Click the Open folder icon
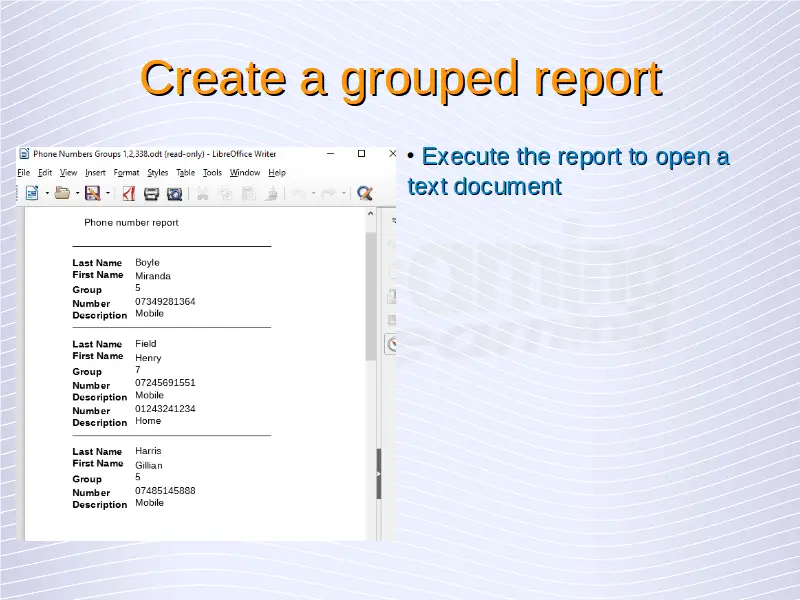Image resolution: width=800 pixels, height=600 pixels. coord(62,193)
